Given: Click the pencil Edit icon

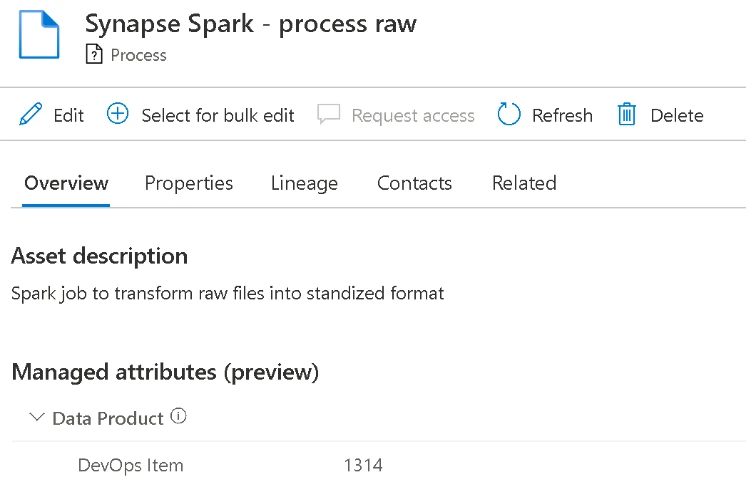Looking at the screenshot, I should tap(31, 115).
